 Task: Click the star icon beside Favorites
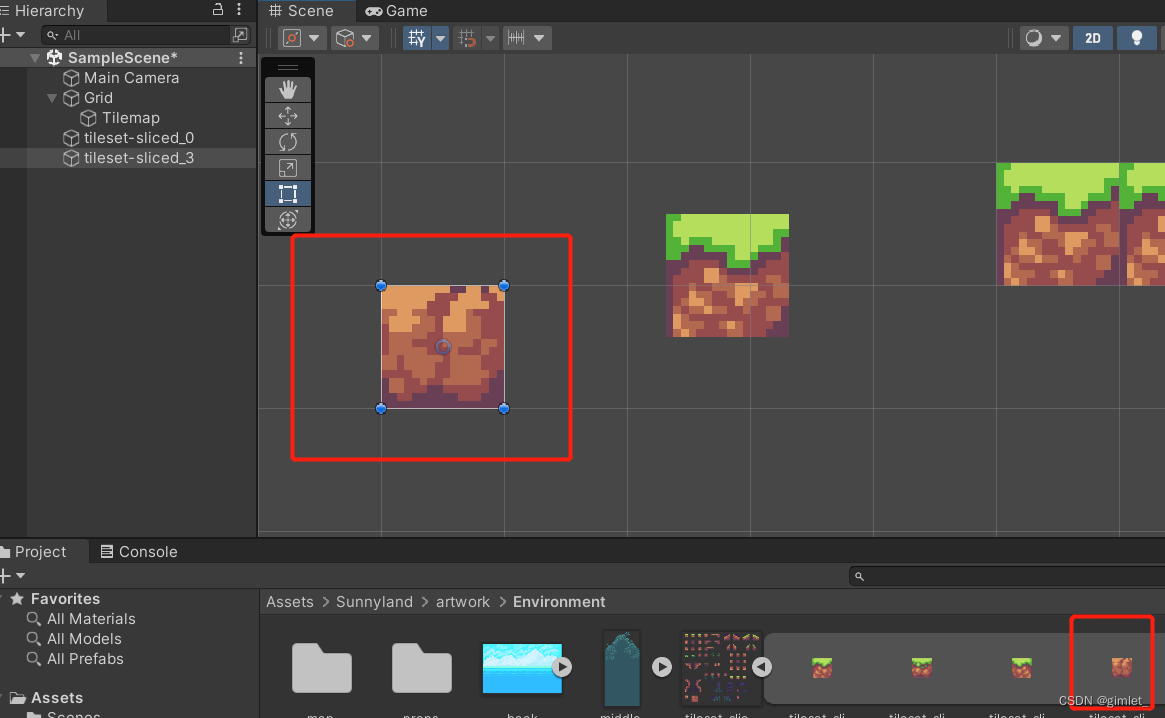[17, 598]
